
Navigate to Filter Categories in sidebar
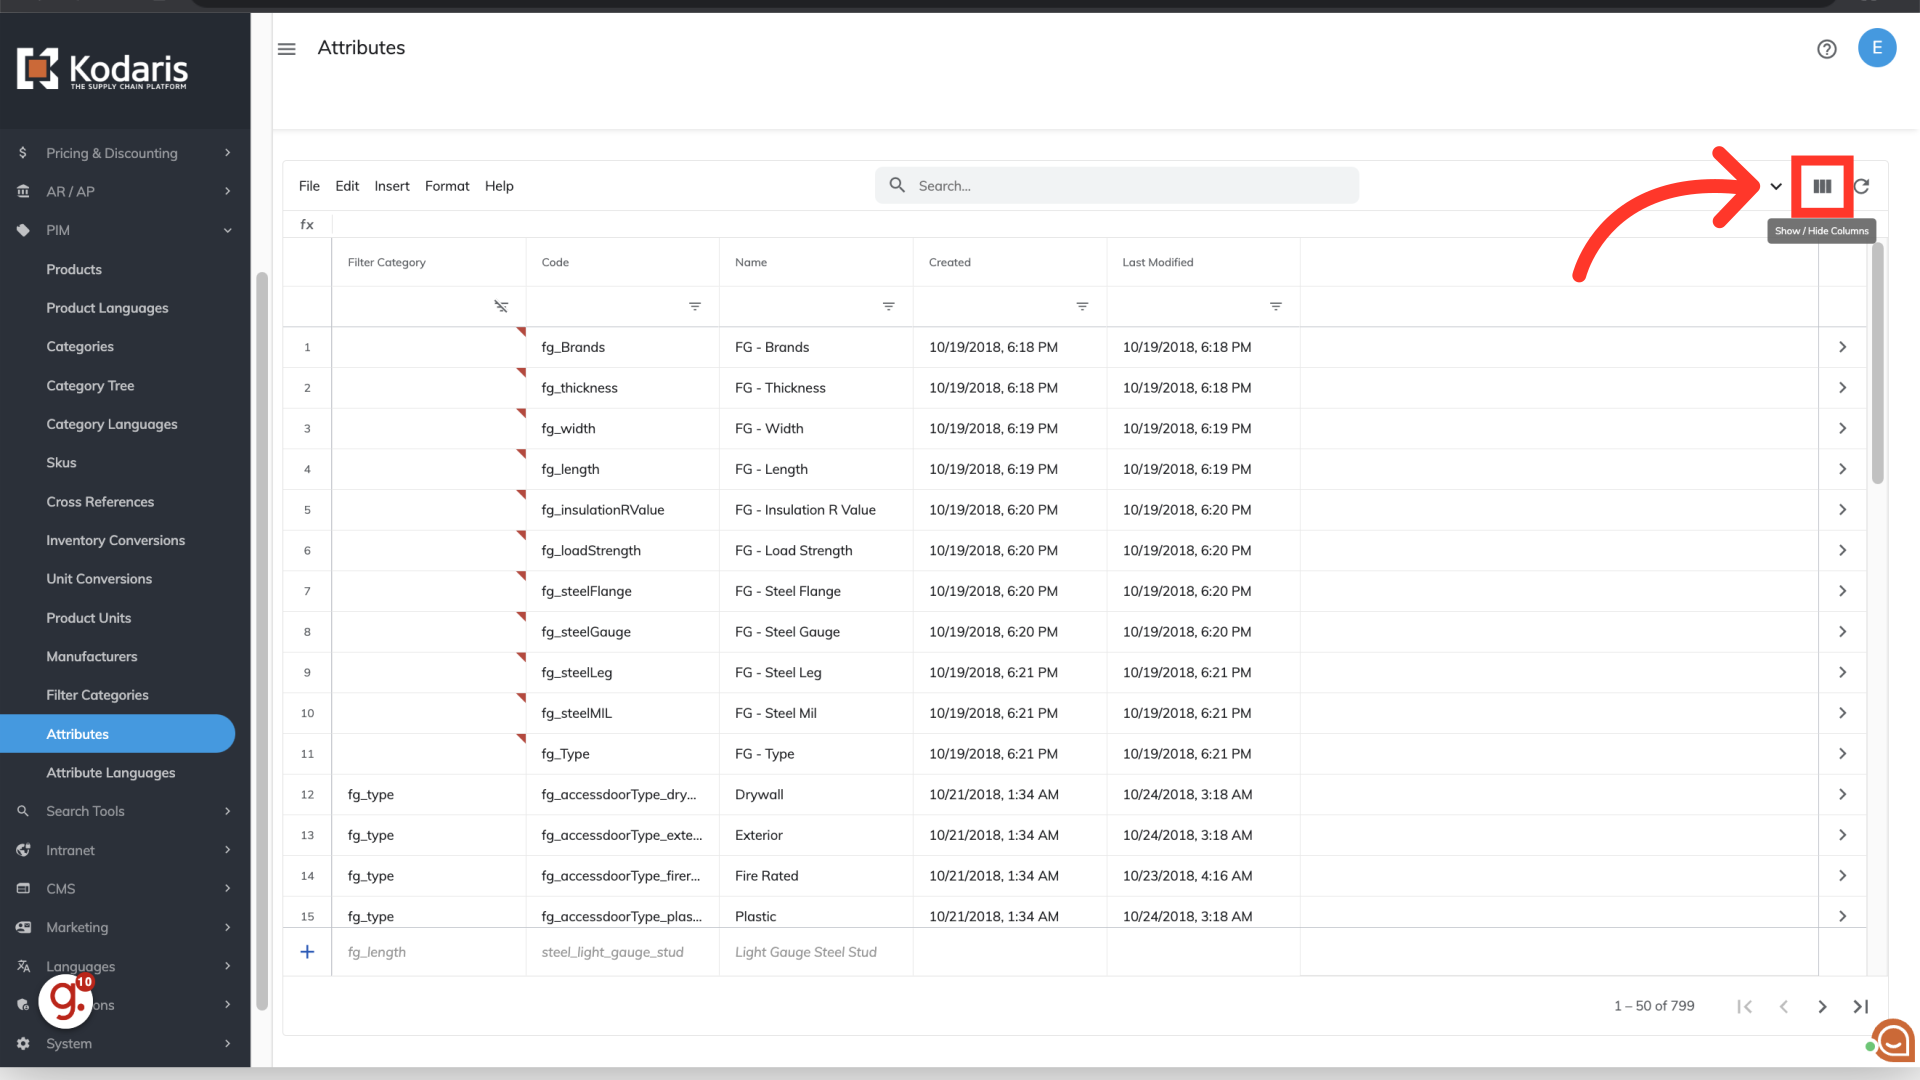tap(97, 695)
